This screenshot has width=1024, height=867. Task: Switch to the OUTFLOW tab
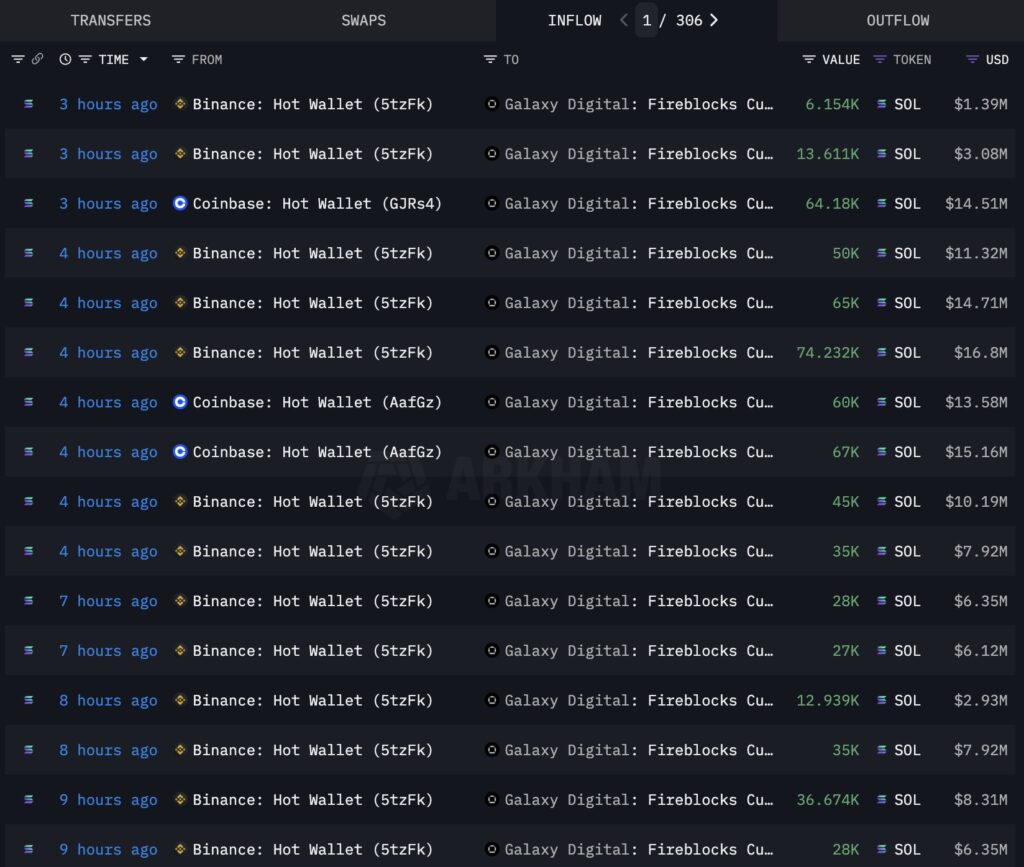[897, 20]
